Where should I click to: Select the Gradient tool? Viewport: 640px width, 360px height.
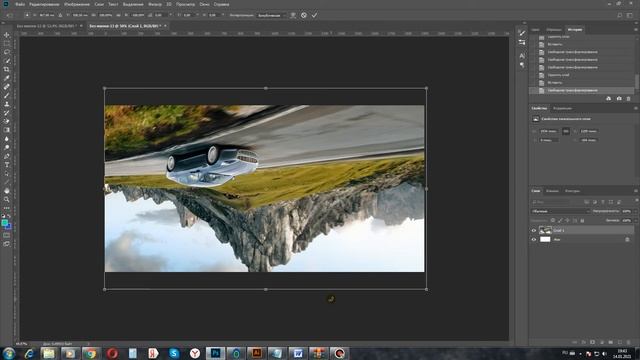7,130
